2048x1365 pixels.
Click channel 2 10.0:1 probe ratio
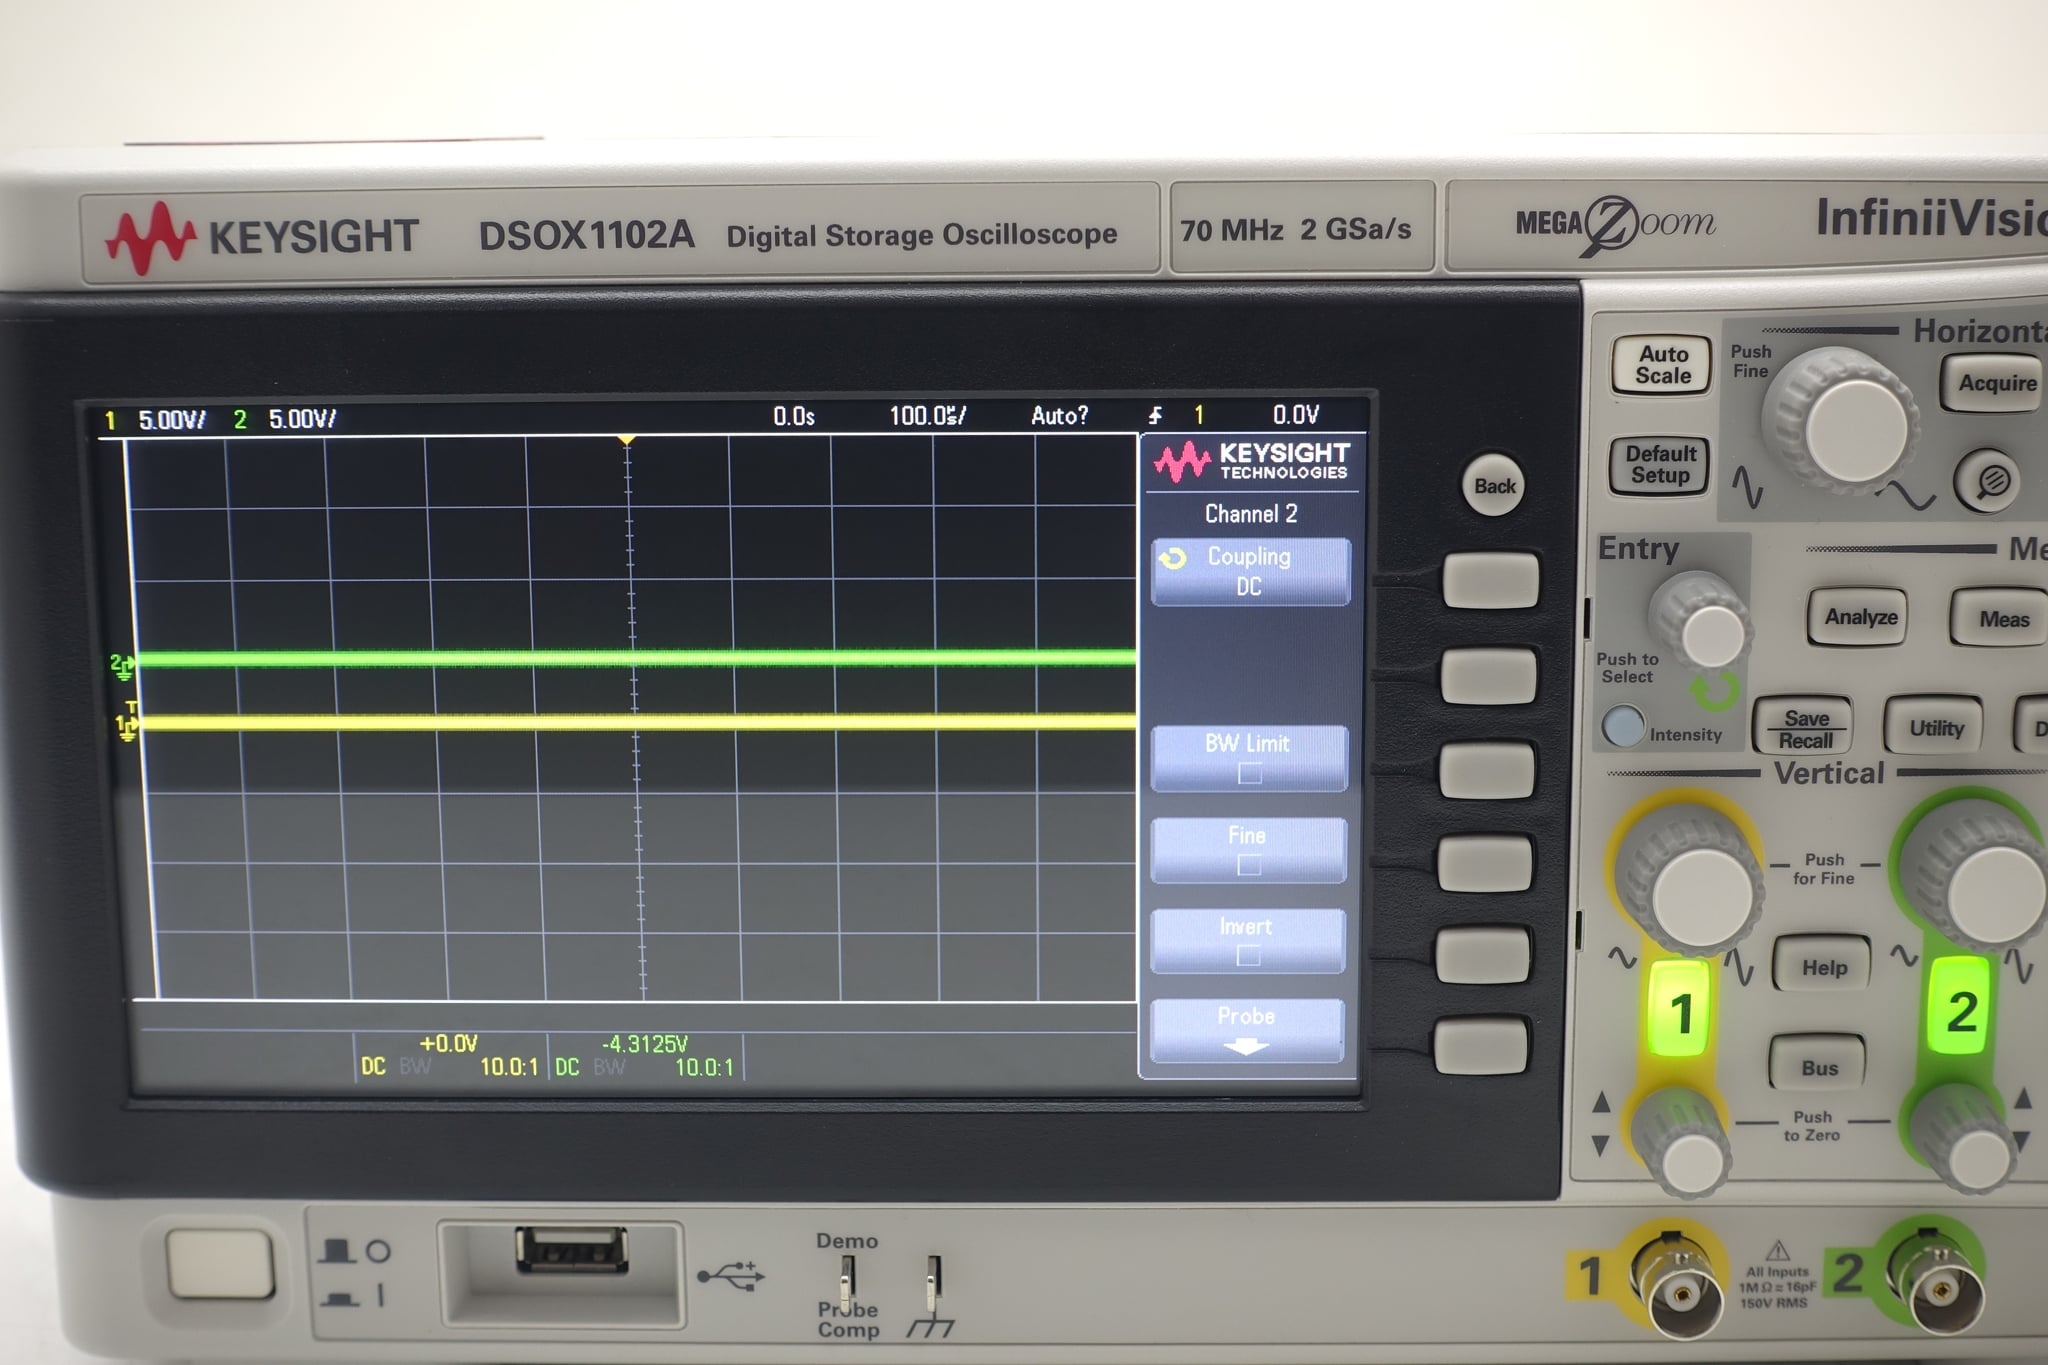[704, 1067]
